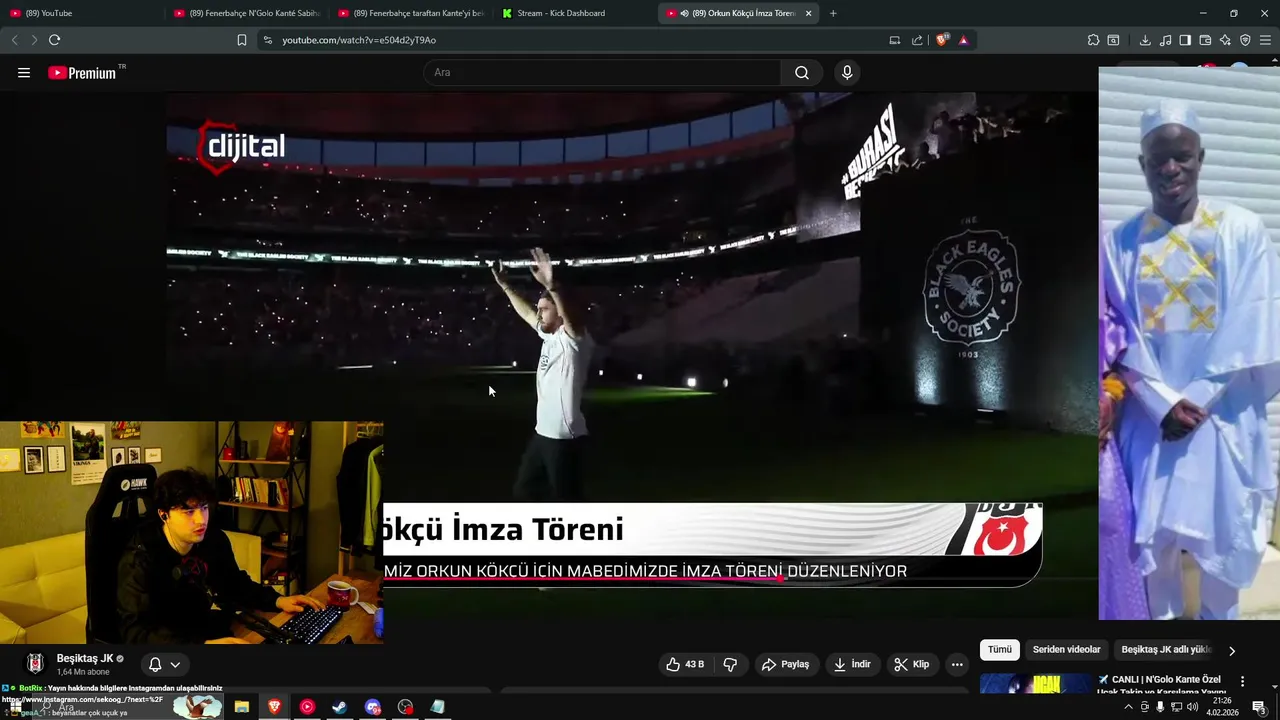Install app via the address bar screen icon
Image resolution: width=1280 pixels, height=720 pixels.
coord(894,40)
